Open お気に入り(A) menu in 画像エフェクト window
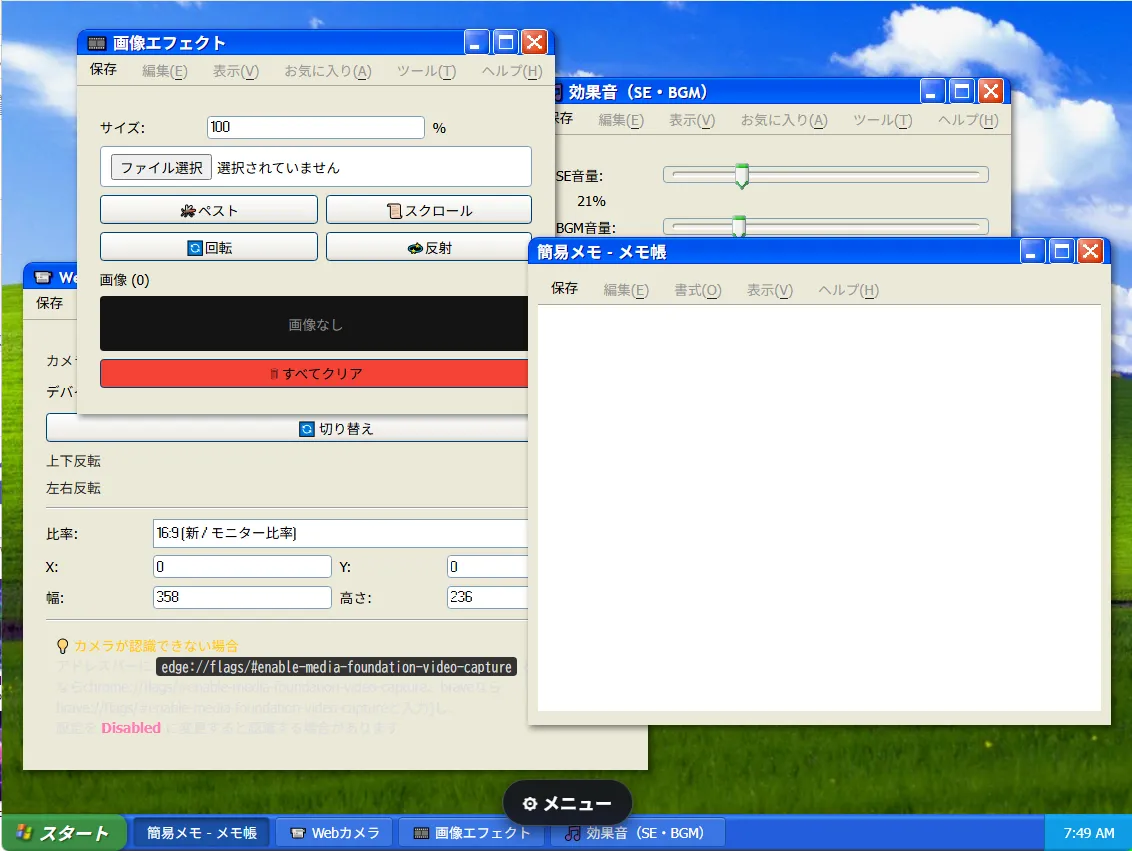 328,71
